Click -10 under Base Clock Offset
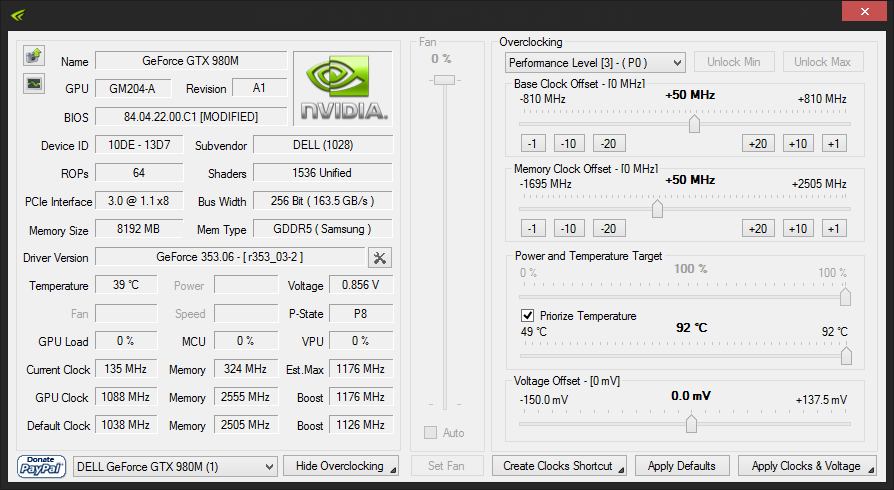The height and width of the screenshot is (490, 894). pos(569,144)
